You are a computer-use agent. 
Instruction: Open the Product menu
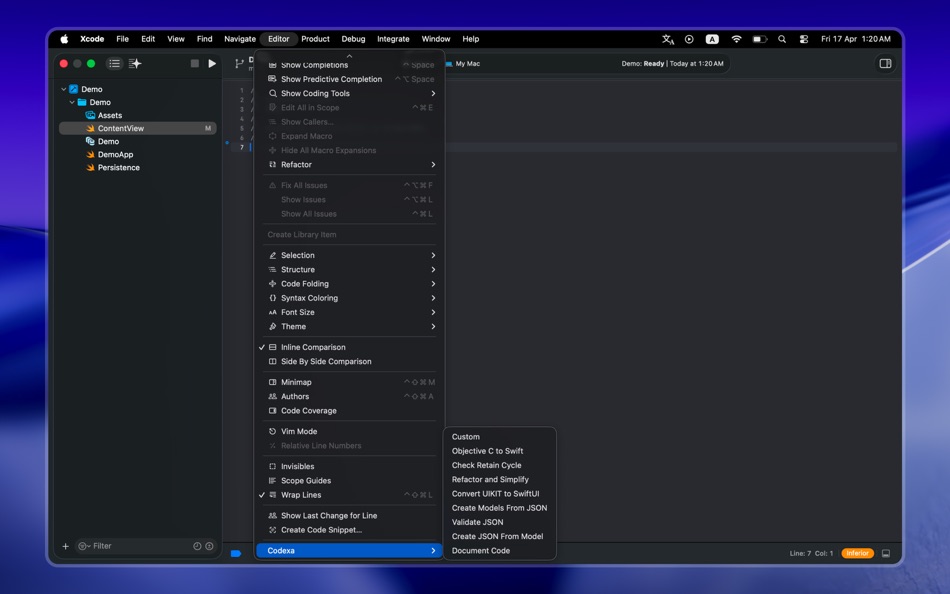(x=315, y=39)
